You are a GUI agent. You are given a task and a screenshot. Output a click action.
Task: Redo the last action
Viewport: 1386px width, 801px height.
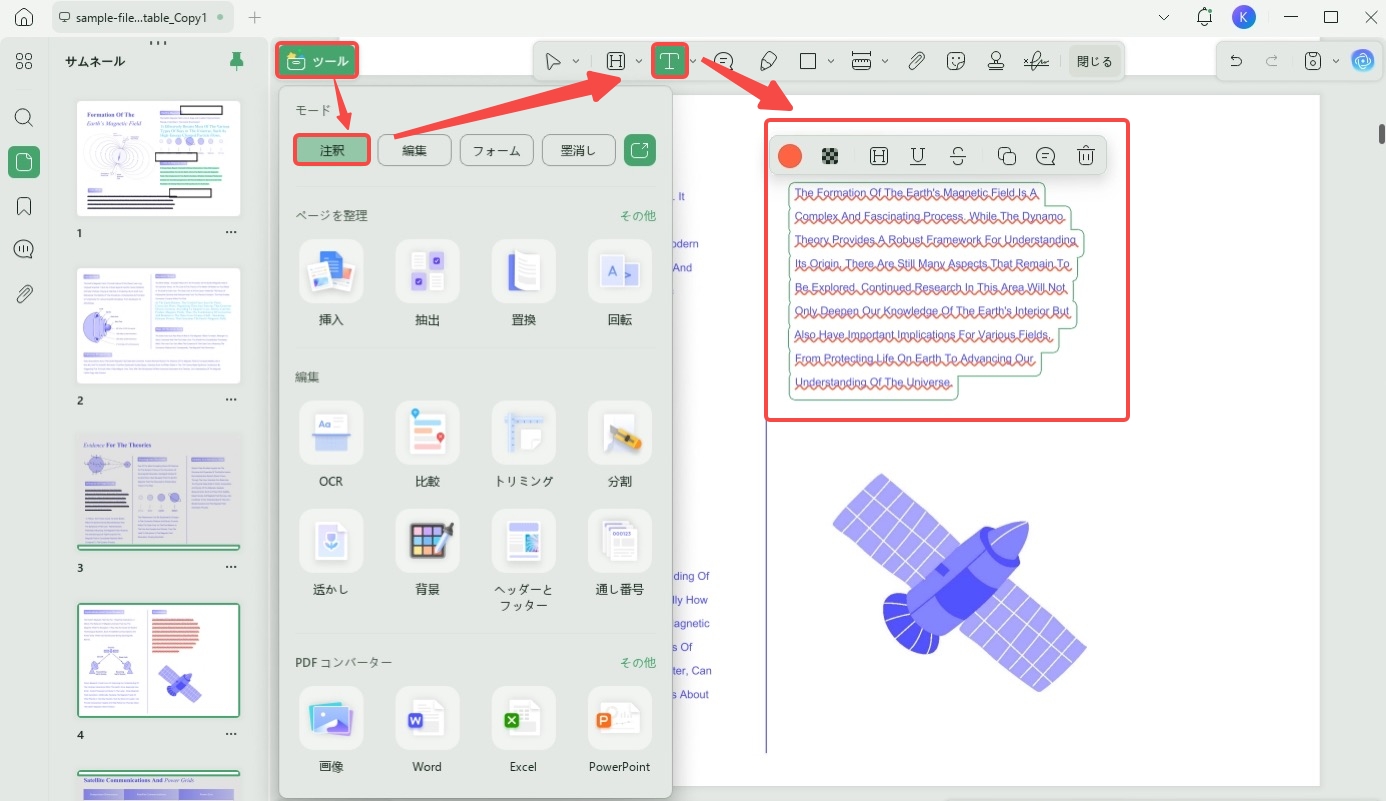point(1272,61)
